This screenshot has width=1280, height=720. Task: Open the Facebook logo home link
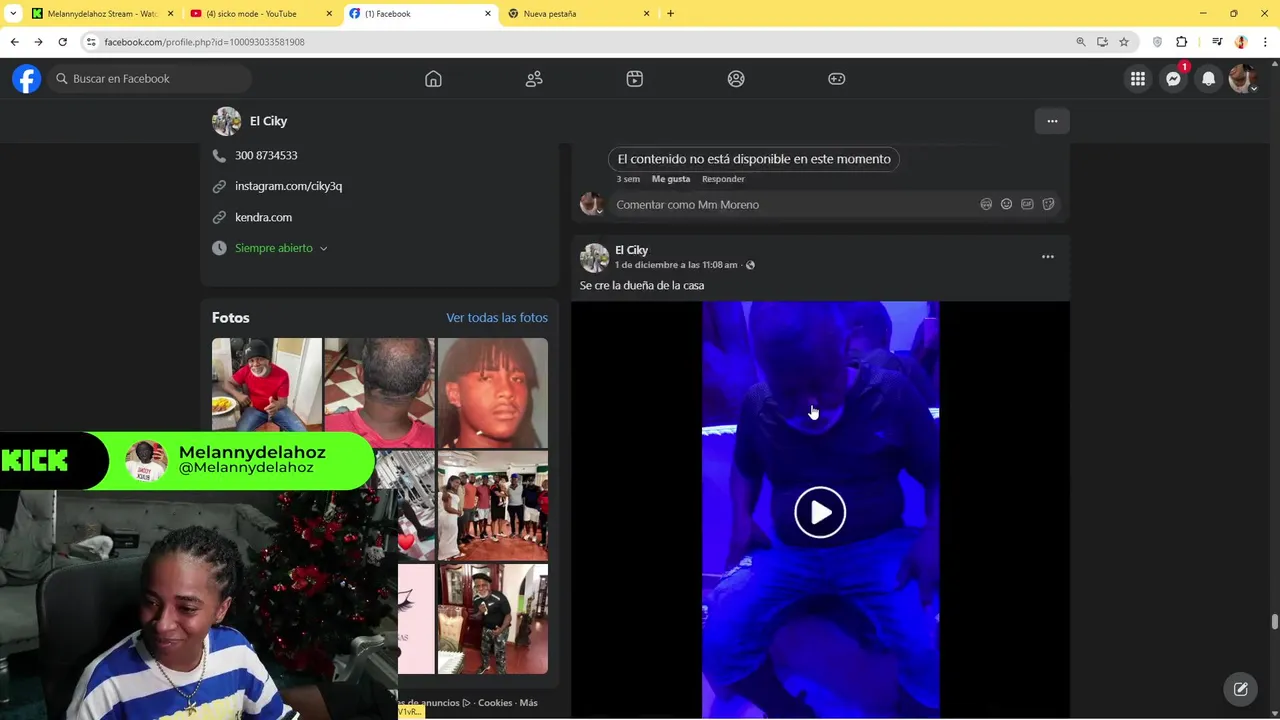click(27, 79)
